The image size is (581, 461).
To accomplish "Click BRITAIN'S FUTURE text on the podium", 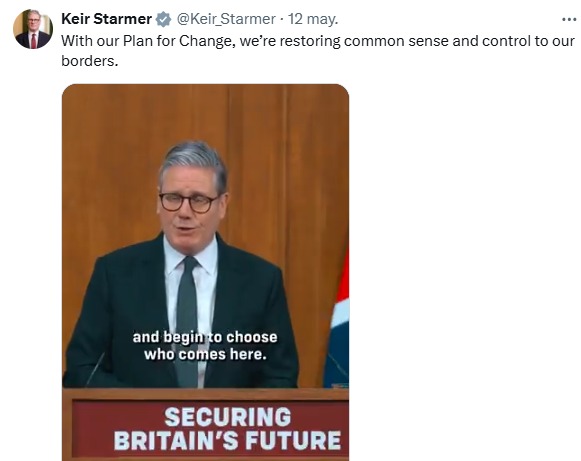I will 228,440.
